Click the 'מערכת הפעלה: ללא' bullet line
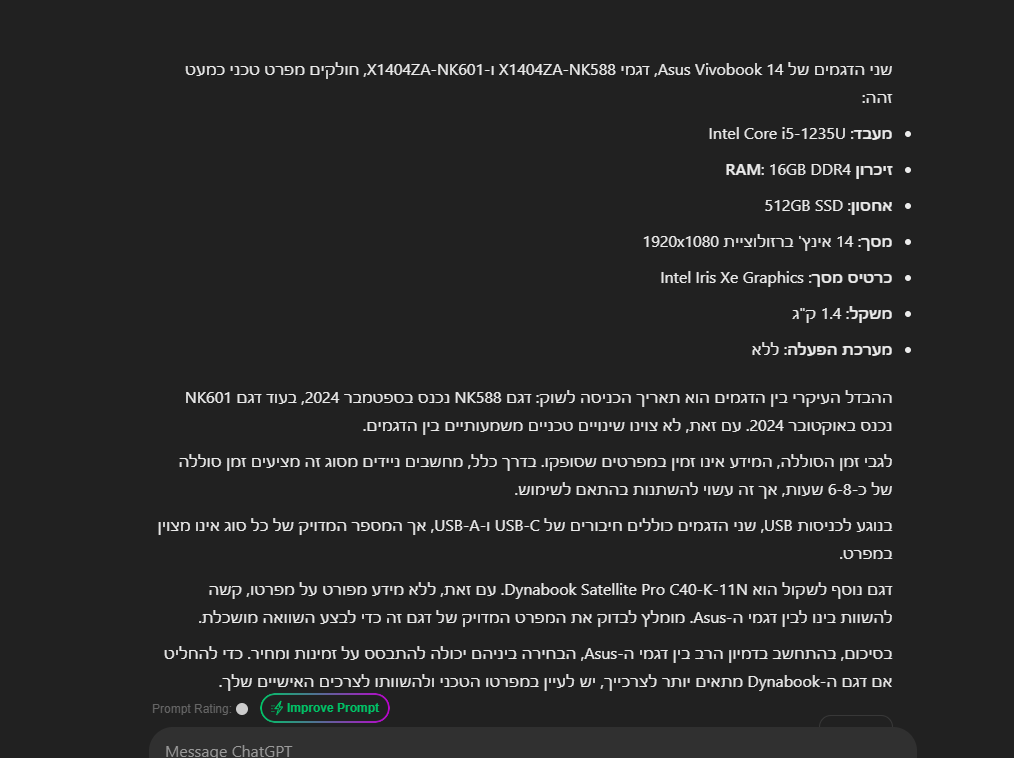 [821, 350]
